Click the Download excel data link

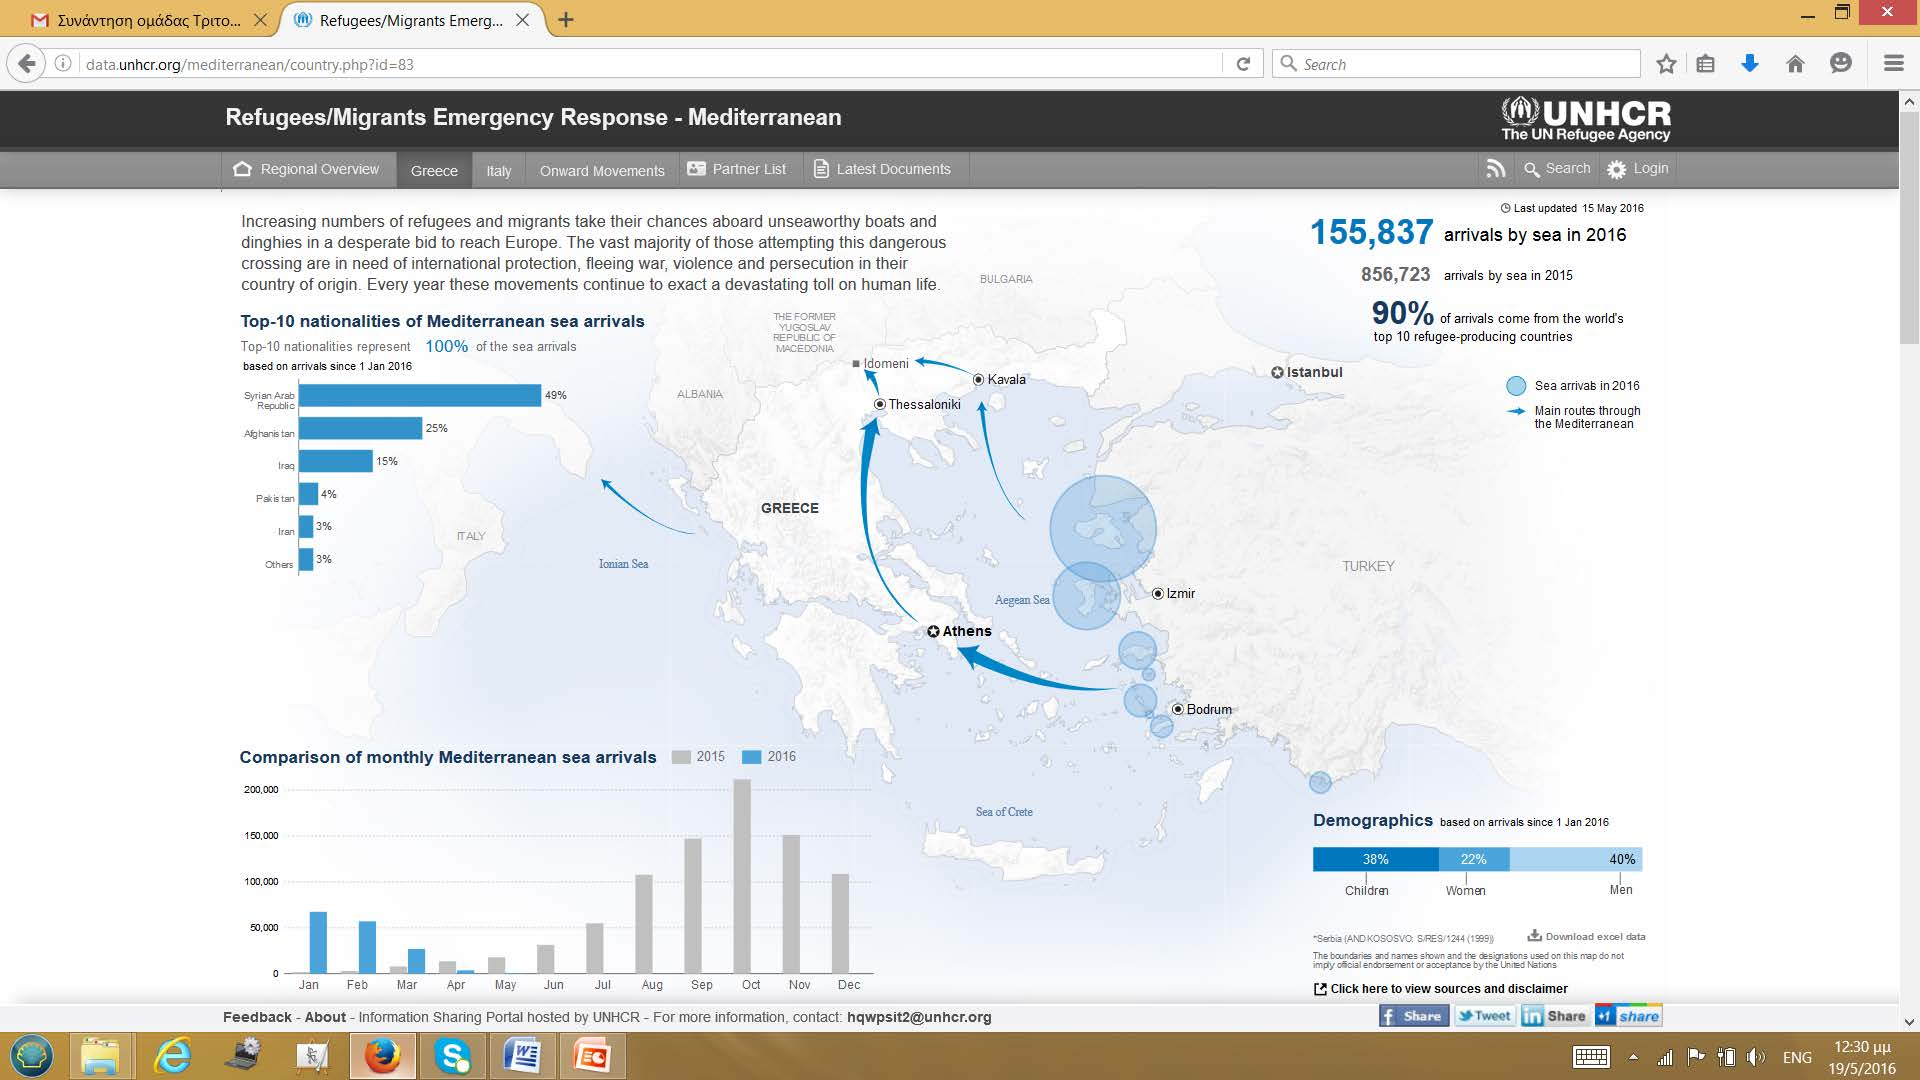tap(1587, 936)
